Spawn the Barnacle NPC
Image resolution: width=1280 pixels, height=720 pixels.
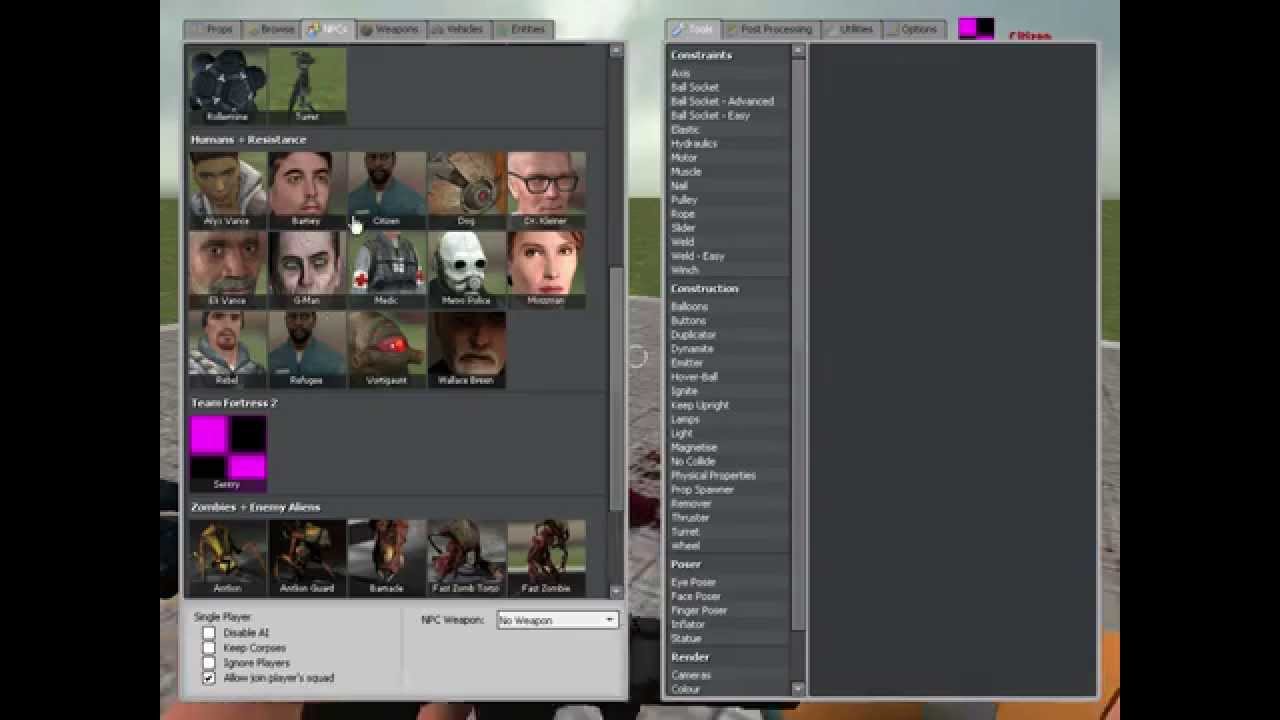387,557
